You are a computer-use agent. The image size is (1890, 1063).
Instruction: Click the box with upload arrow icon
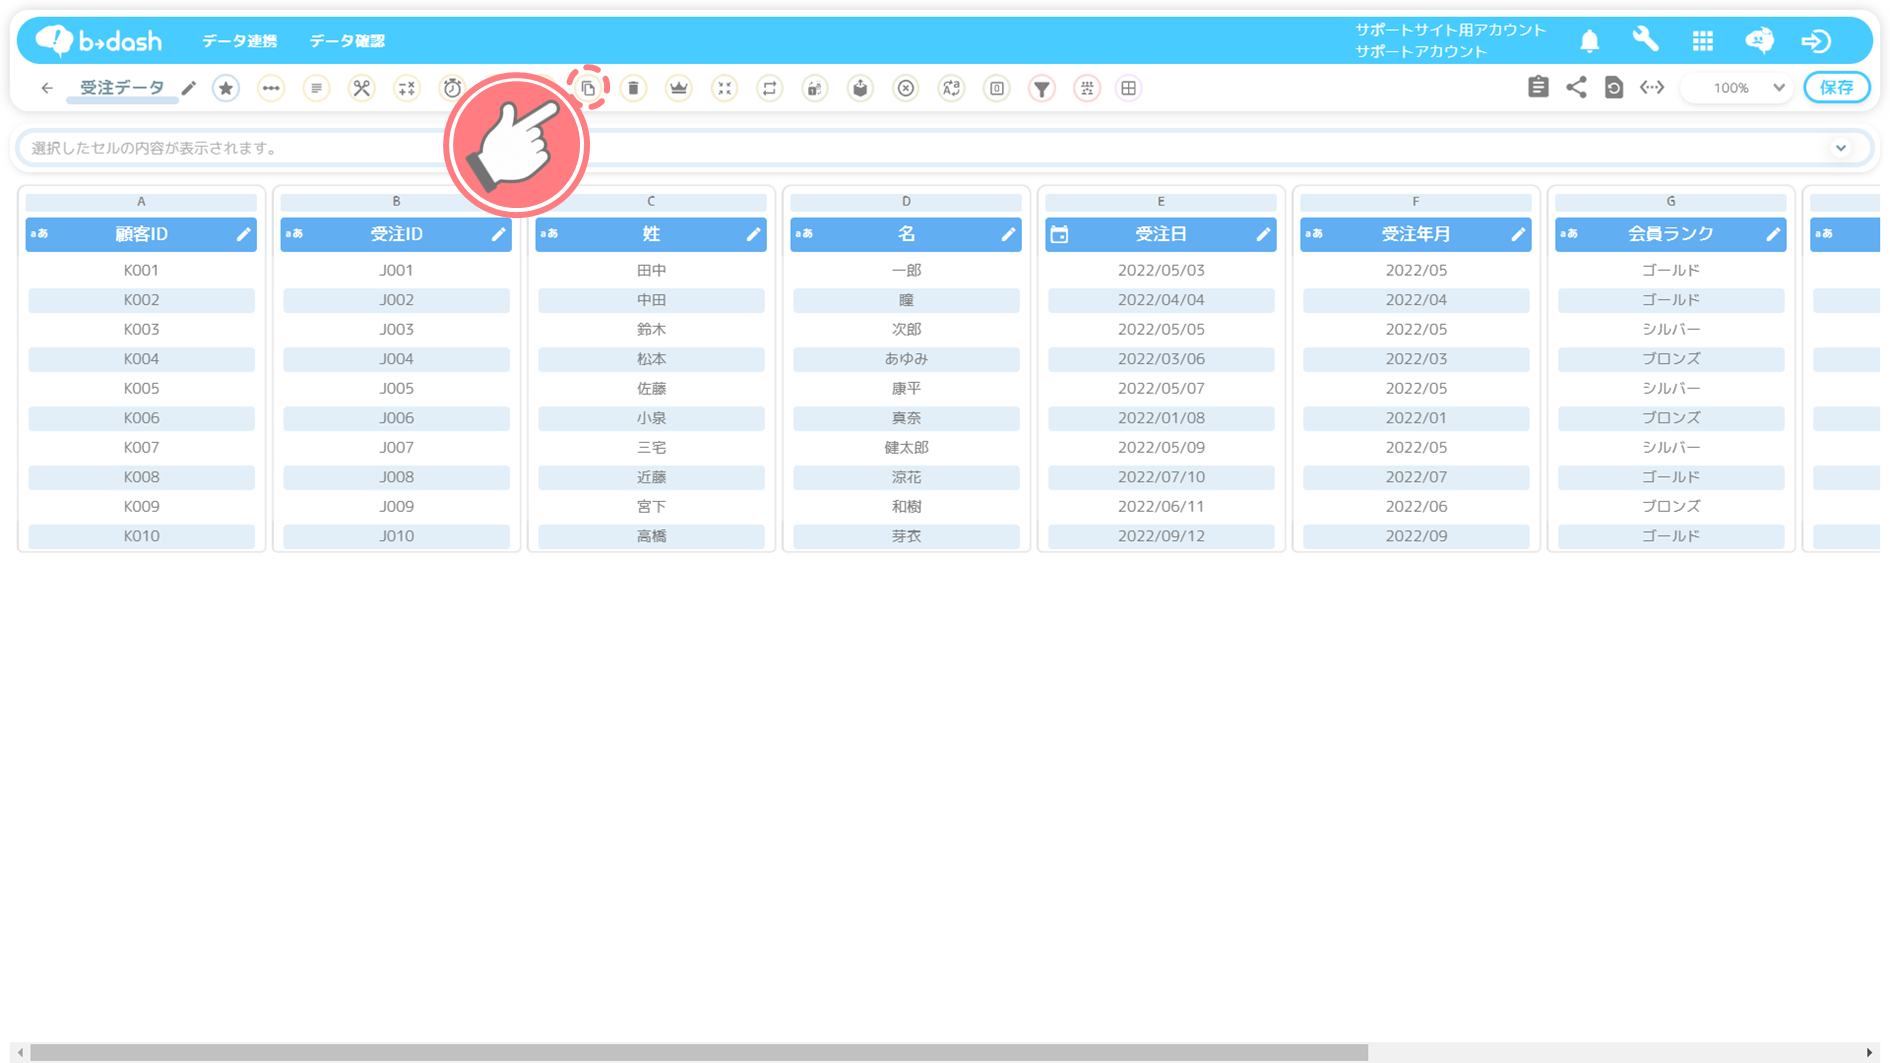pos(860,88)
